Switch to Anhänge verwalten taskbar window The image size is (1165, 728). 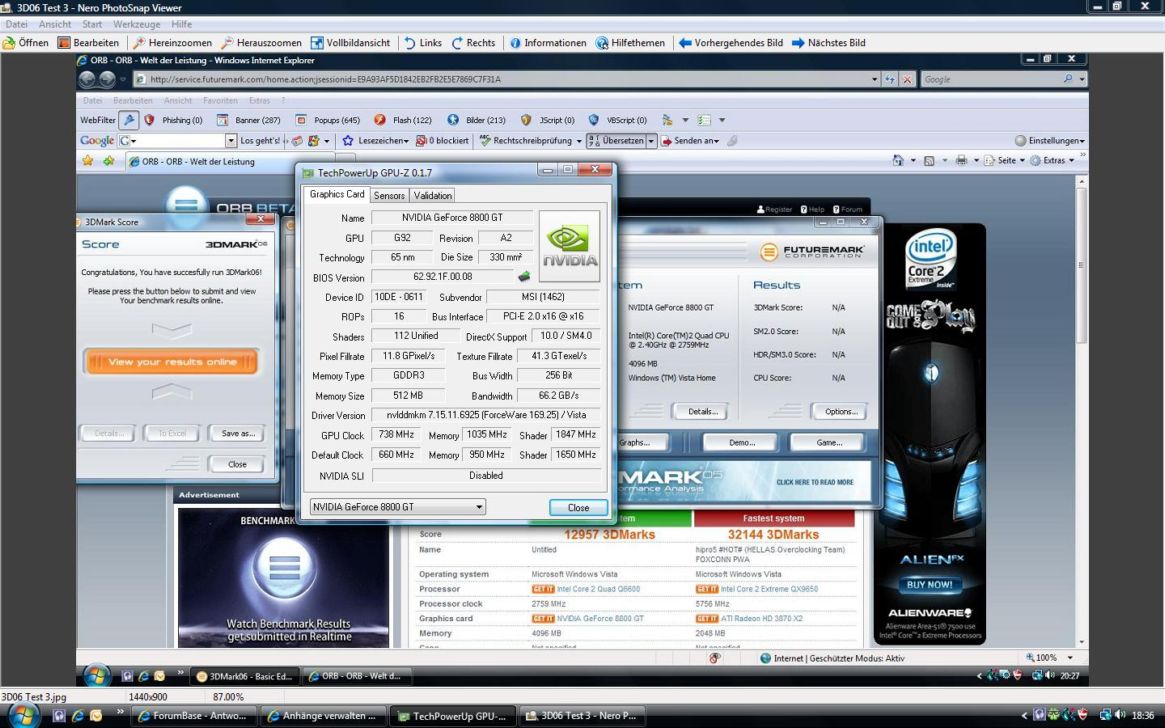323,716
